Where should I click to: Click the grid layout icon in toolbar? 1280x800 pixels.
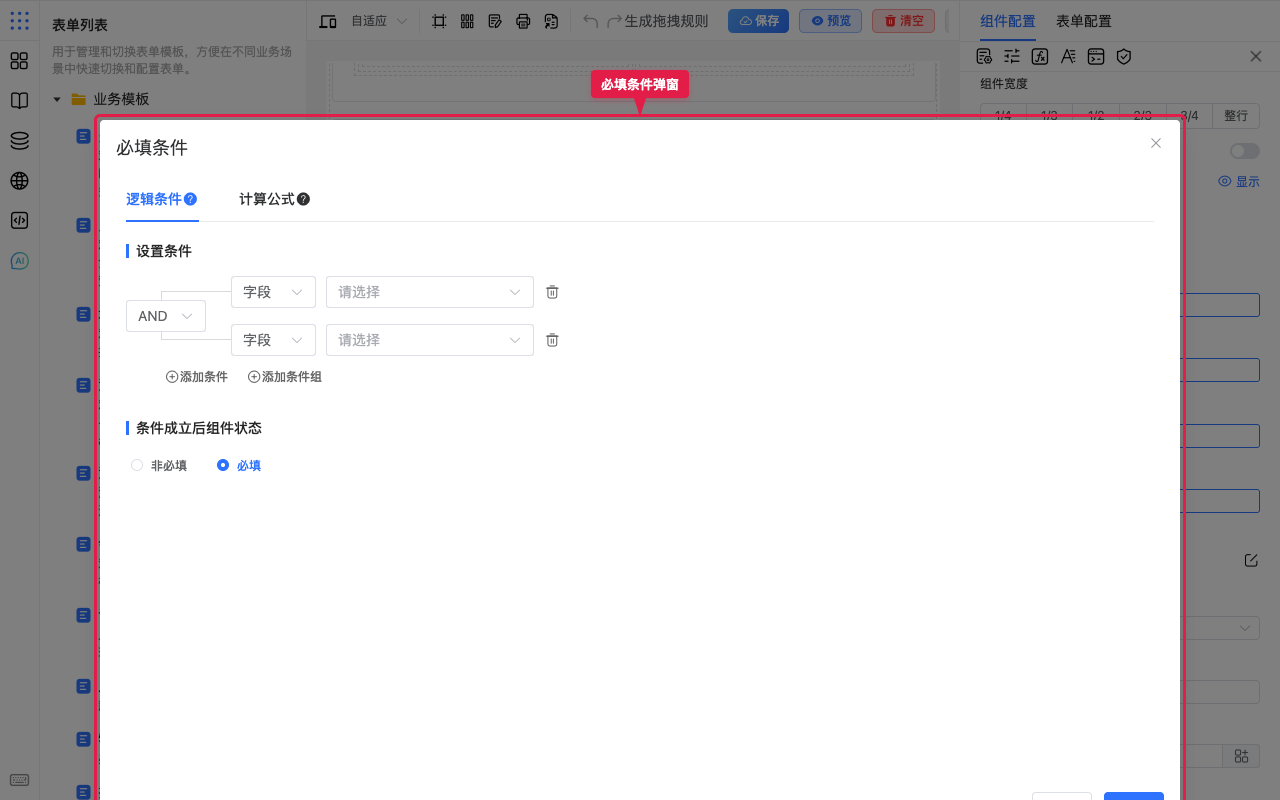point(467,21)
